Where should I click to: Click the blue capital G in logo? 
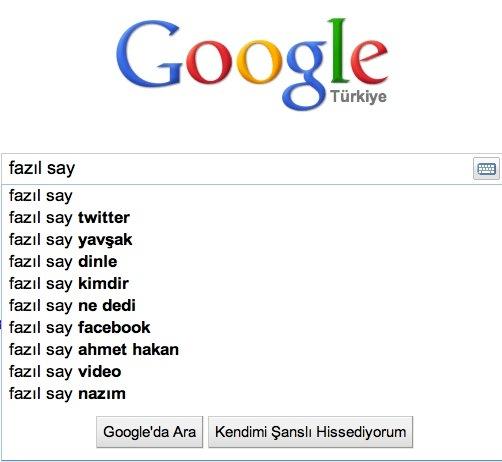149,54
